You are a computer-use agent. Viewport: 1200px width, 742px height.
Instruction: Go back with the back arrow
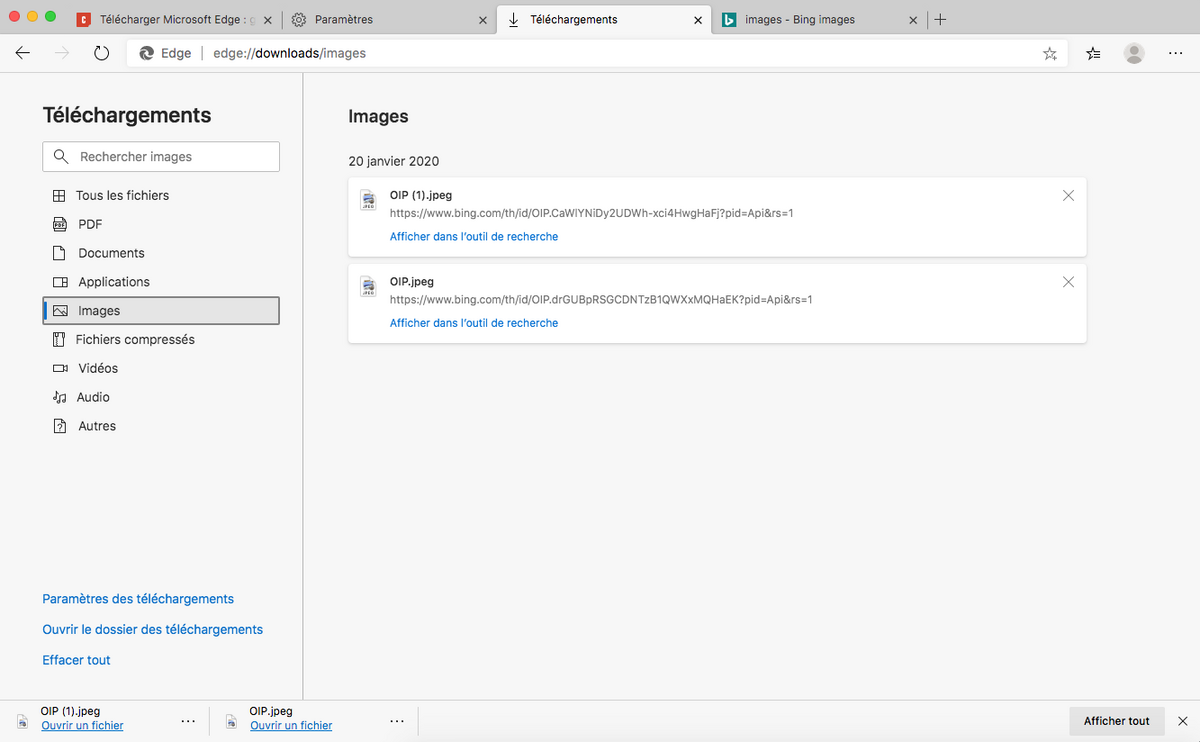(x=23, y=54)
